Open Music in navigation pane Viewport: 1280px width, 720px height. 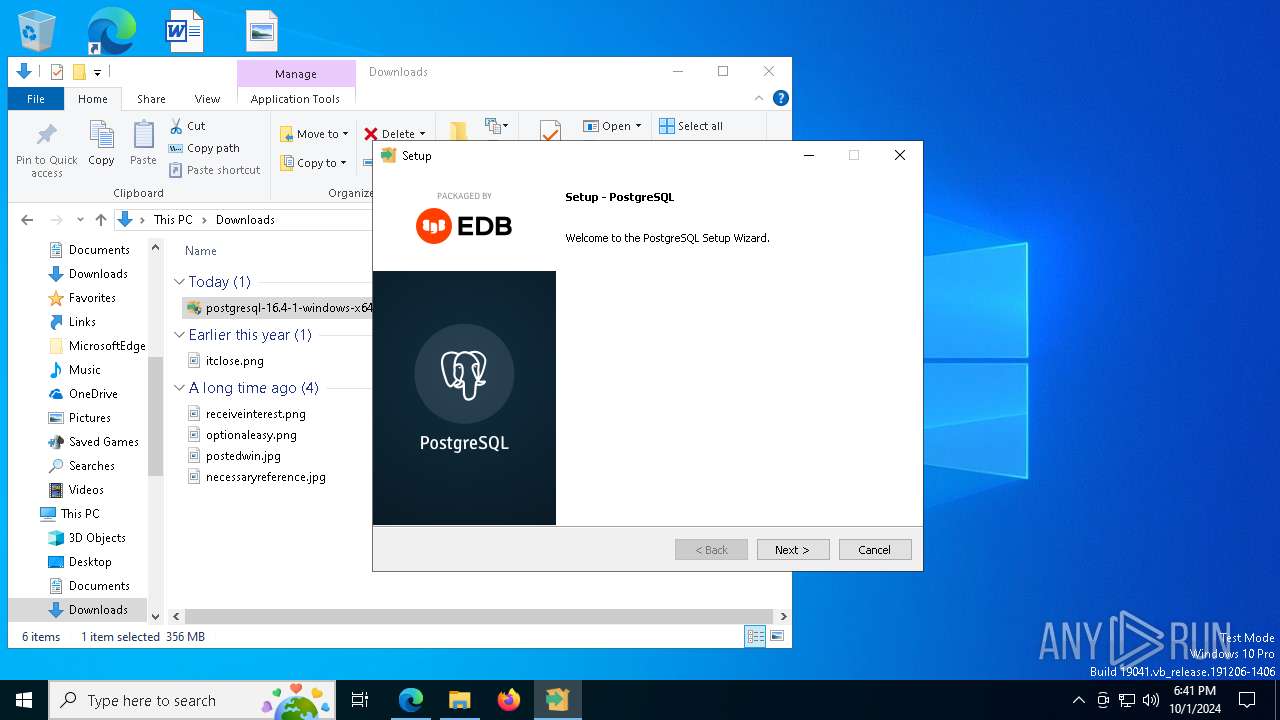pos(84,370)
